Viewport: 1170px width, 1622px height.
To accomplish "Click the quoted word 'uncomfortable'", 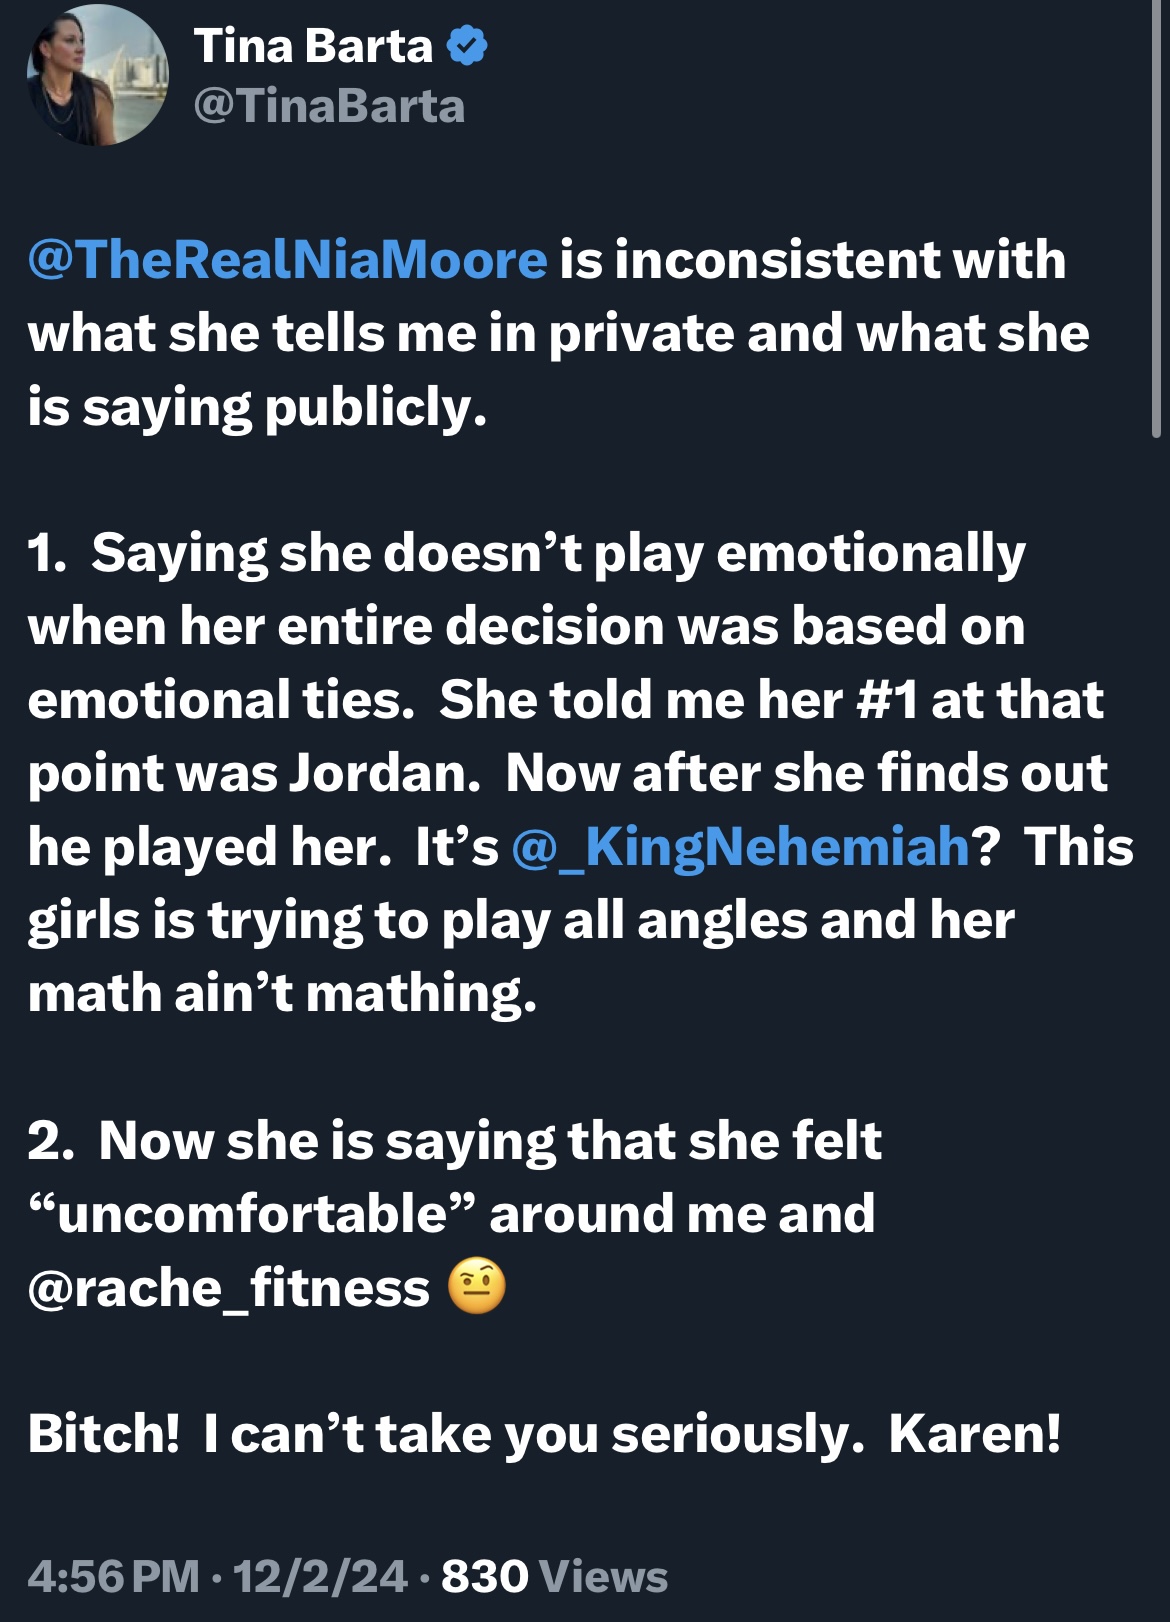I will tap(252, 1214).
